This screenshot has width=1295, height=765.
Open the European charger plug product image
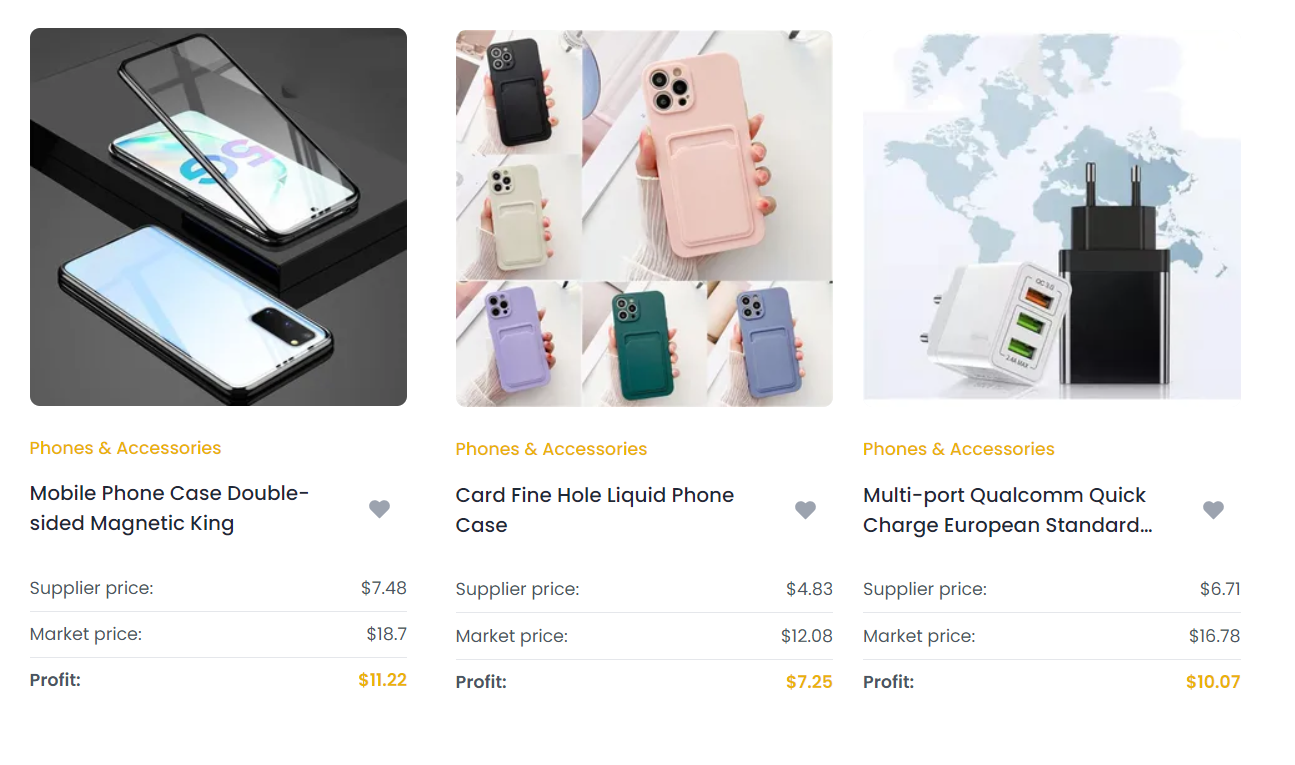(x=1052, y=218)
